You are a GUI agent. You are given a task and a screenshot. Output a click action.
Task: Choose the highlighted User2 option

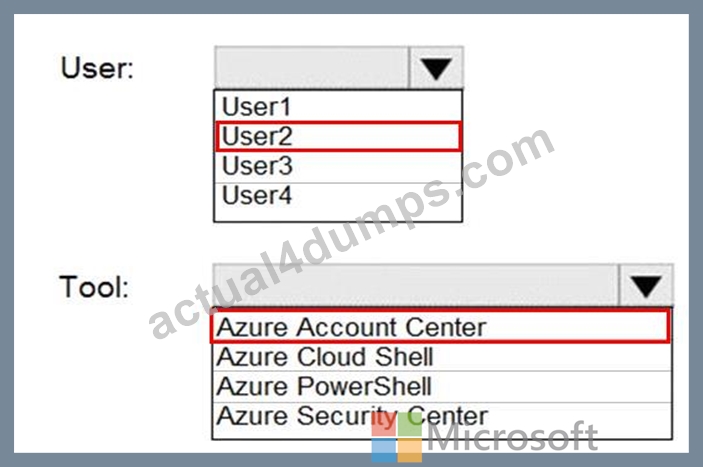(338, 136)
